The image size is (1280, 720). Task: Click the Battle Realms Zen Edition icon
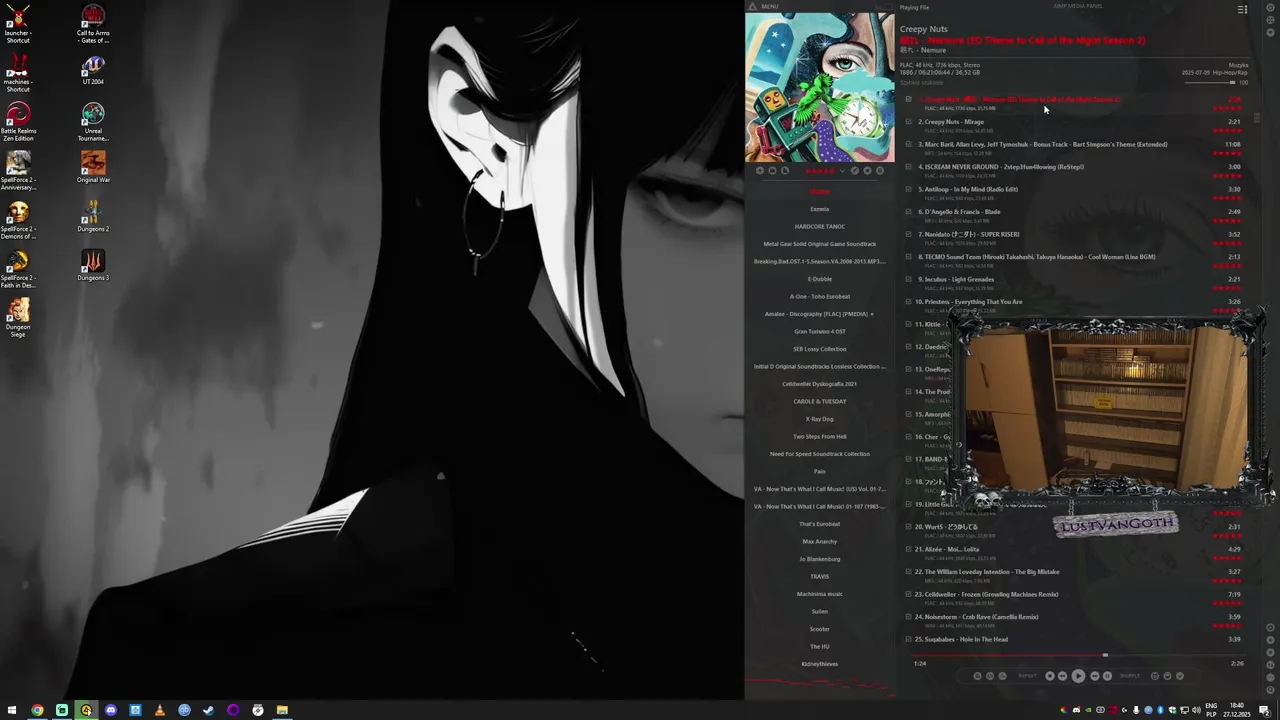18,122
